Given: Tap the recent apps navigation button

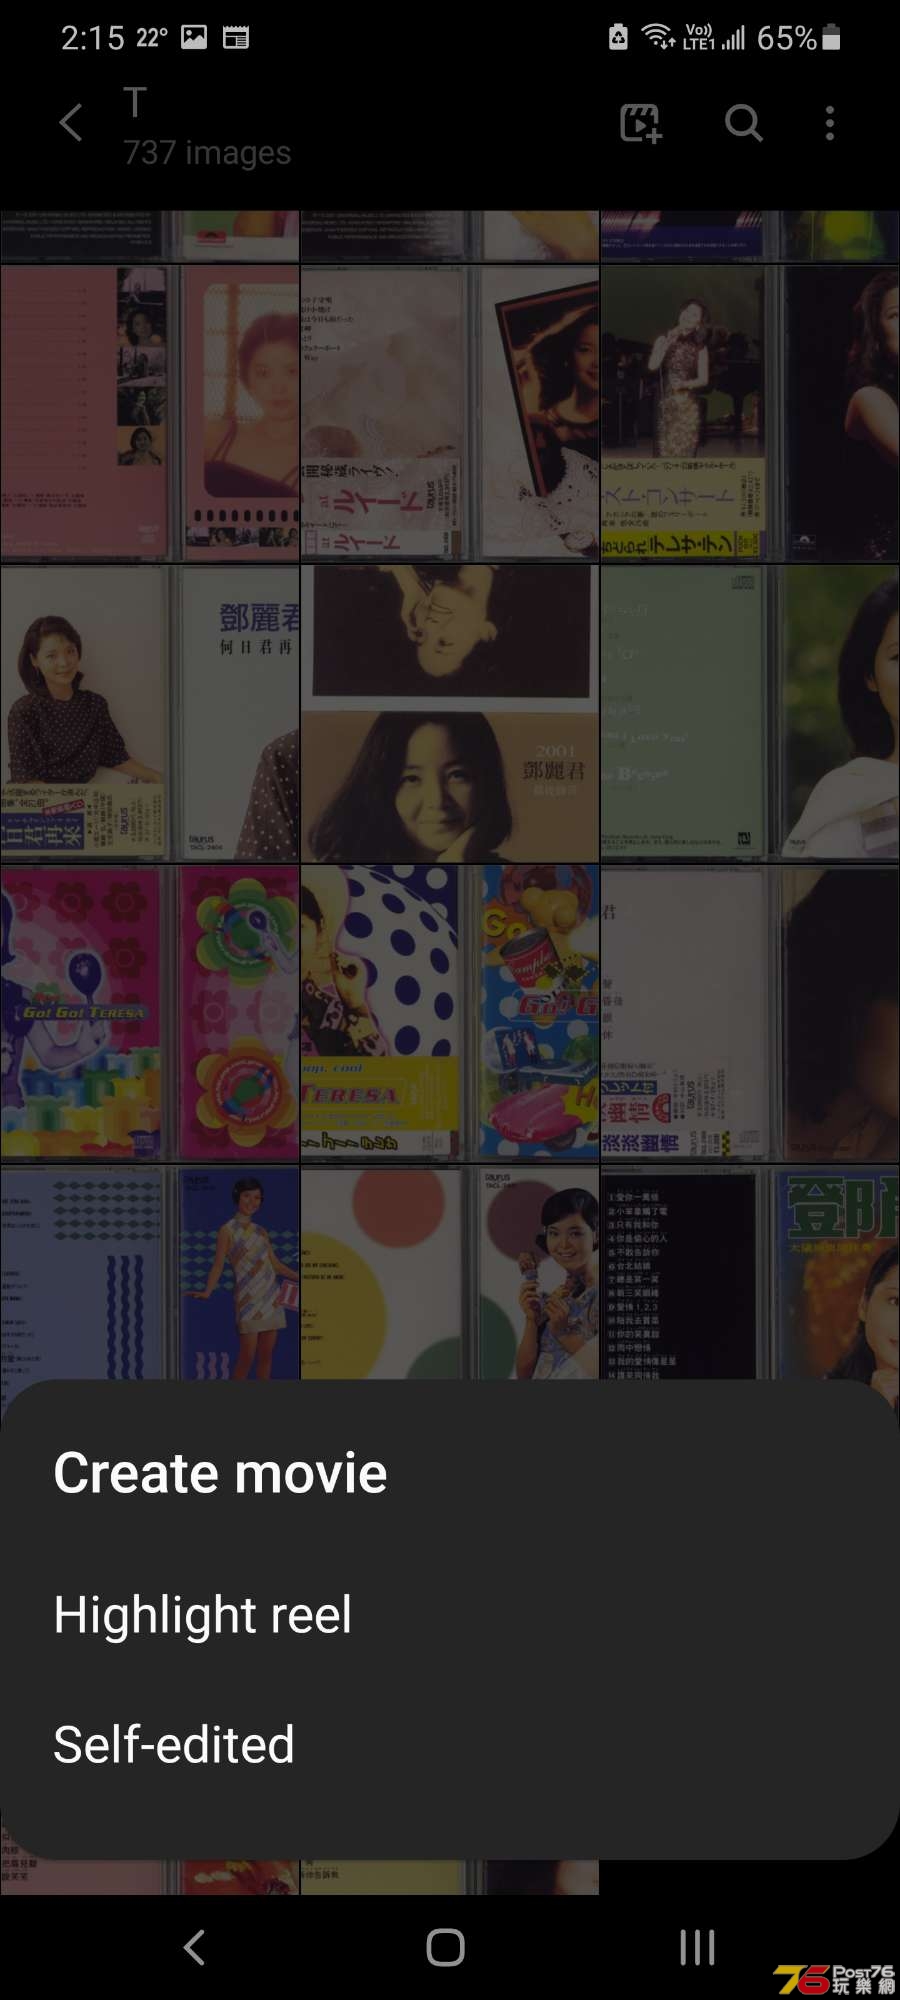Looking at the screenshot, I should click(x=697, y=1947).
